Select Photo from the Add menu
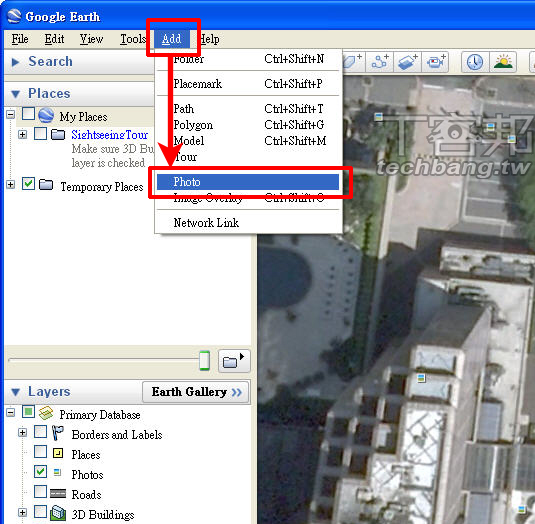Image resolution: width=535 pixels, height=524 pixels. (248, 182)
